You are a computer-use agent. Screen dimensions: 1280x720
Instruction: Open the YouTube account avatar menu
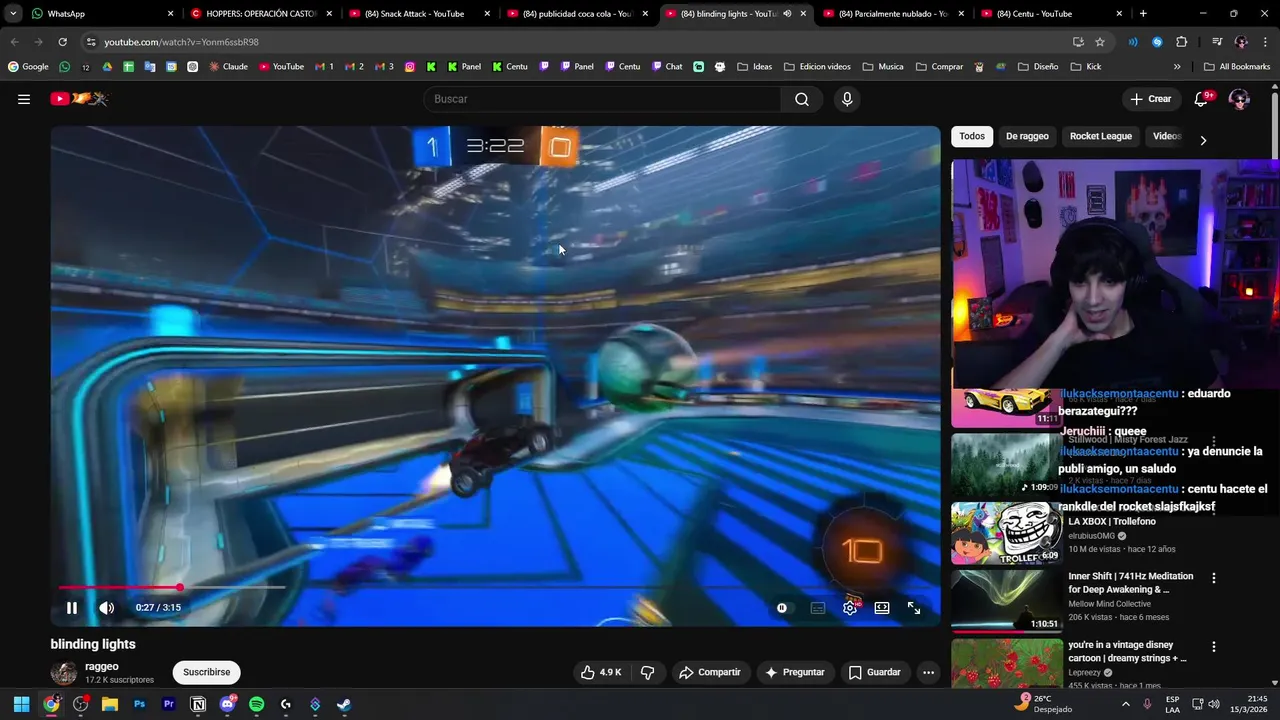1239,99
